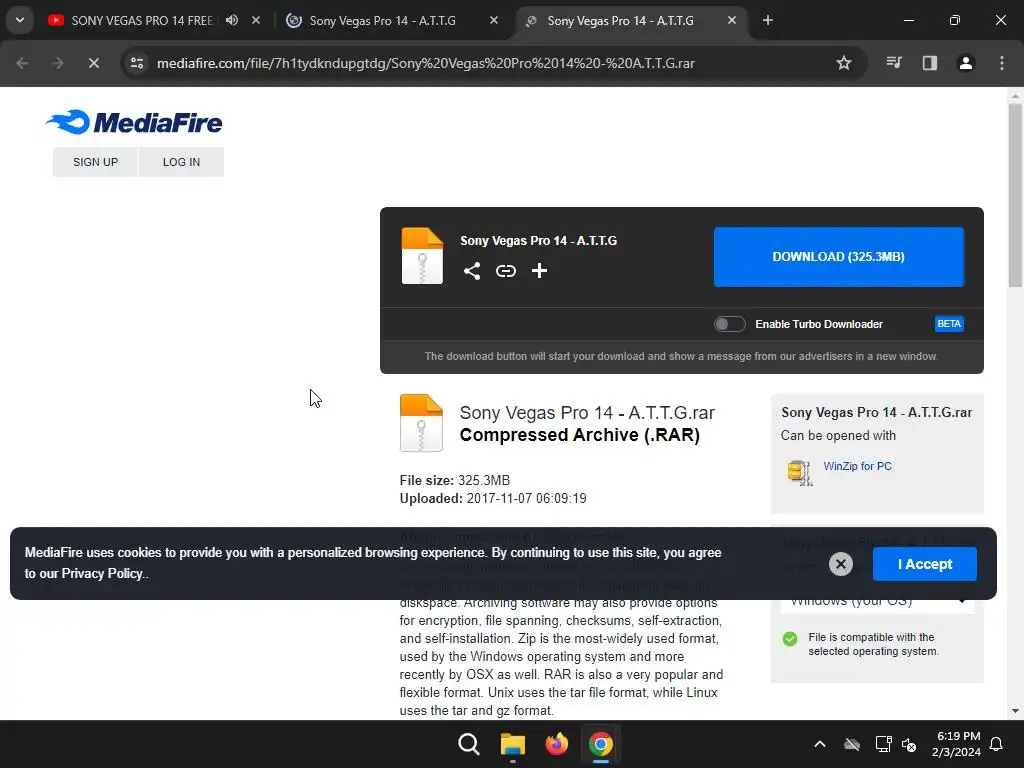Screen dimensions: 1024x768
Task: Open the Chrome three-dot menu
Action: (x=1002, y=63)
